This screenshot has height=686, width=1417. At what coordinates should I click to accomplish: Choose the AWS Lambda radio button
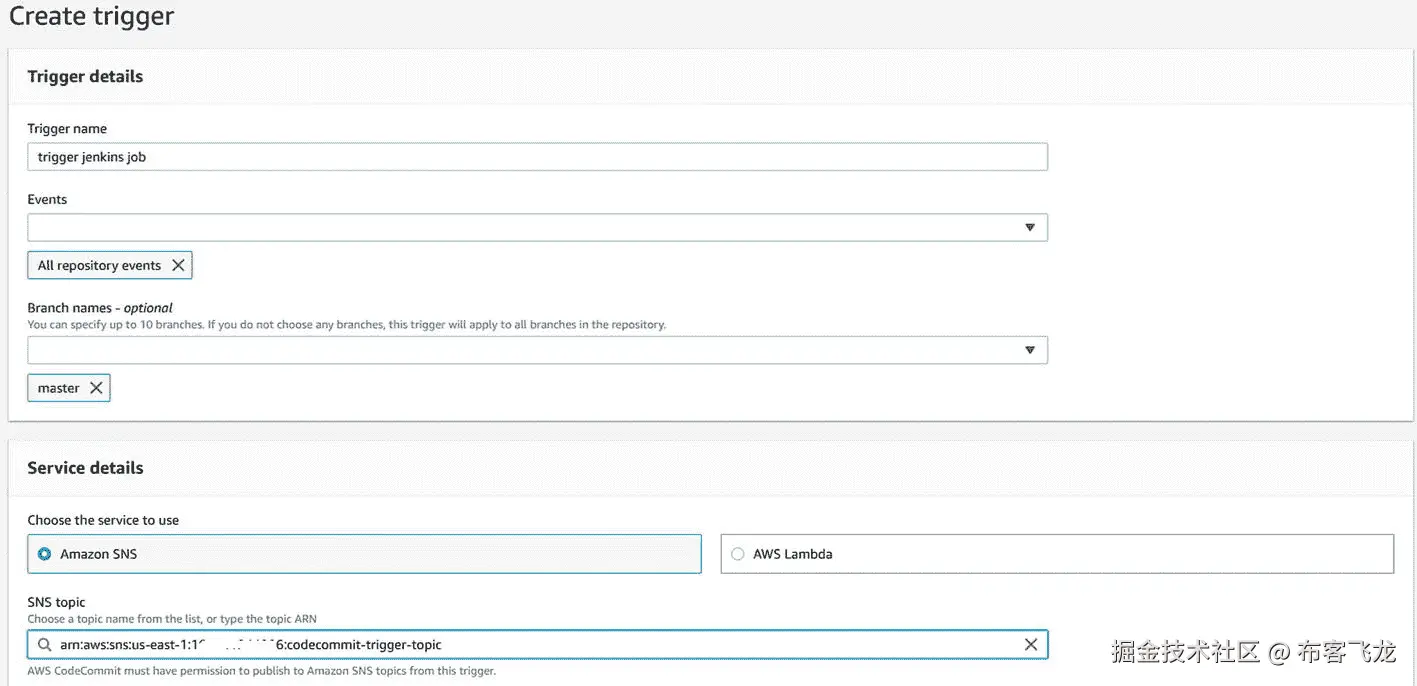tap(738, 554)
